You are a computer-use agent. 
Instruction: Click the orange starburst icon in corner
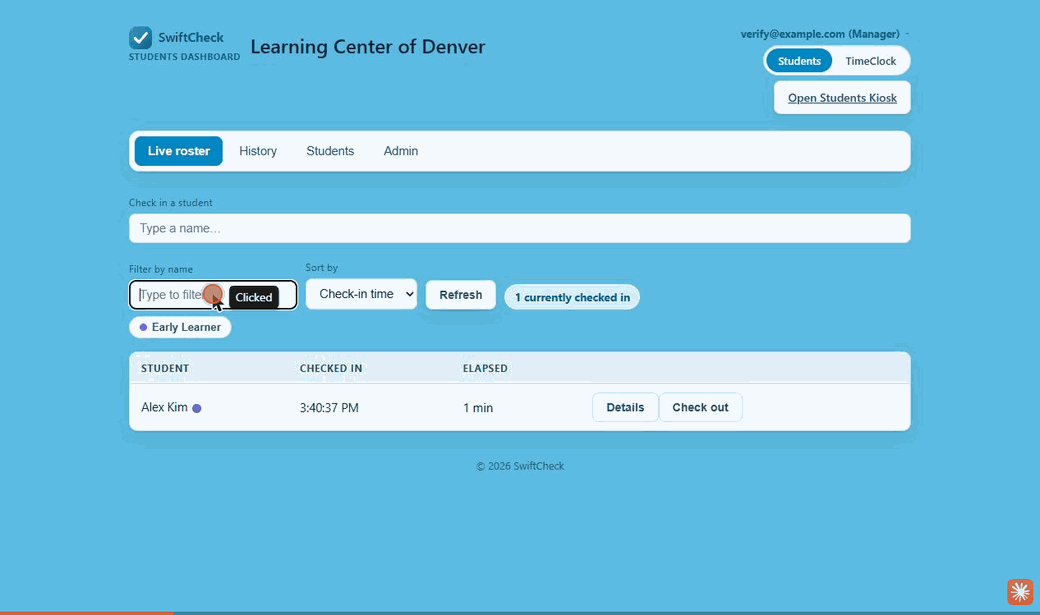tap(1020, 592)
